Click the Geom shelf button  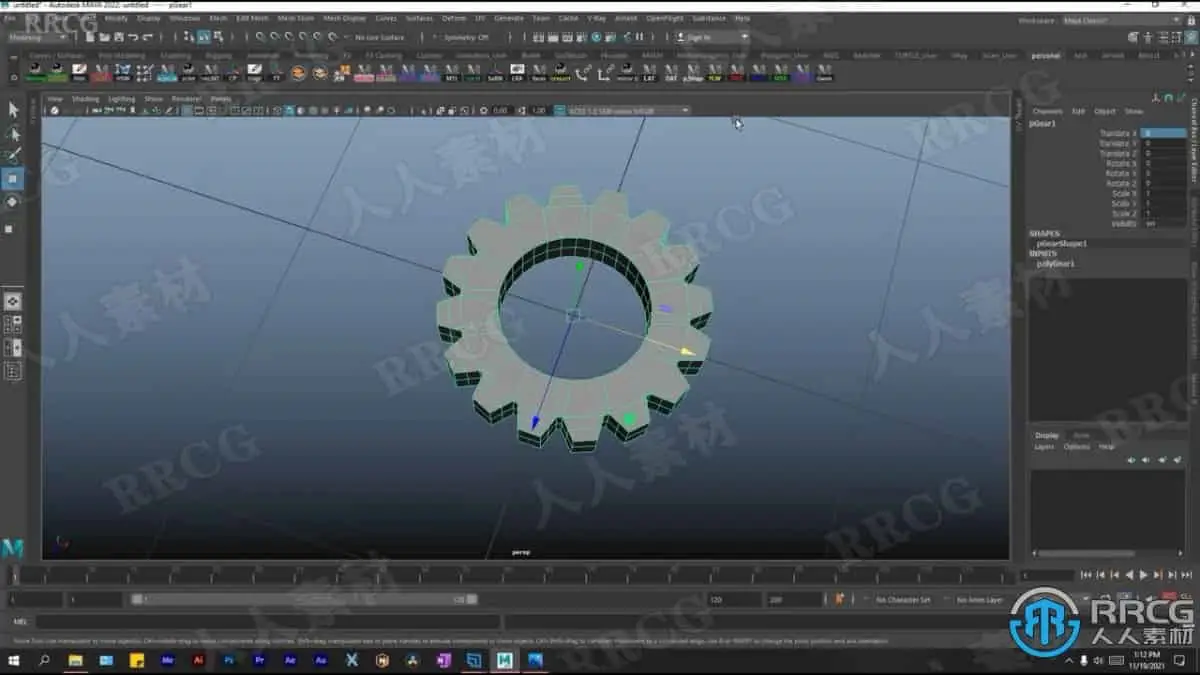[824, 73]
